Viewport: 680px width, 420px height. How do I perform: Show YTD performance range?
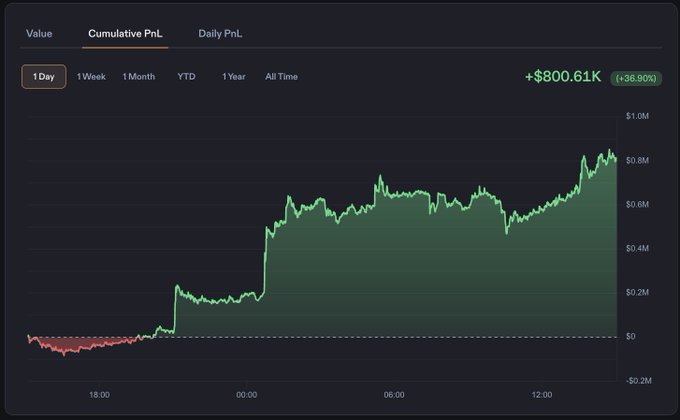(186, 76)
